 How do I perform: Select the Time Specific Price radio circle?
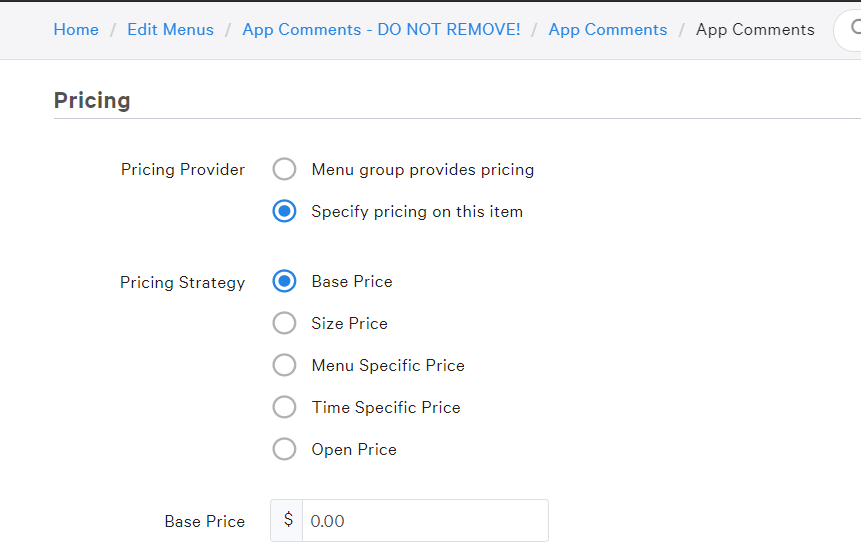pos(284,407)
